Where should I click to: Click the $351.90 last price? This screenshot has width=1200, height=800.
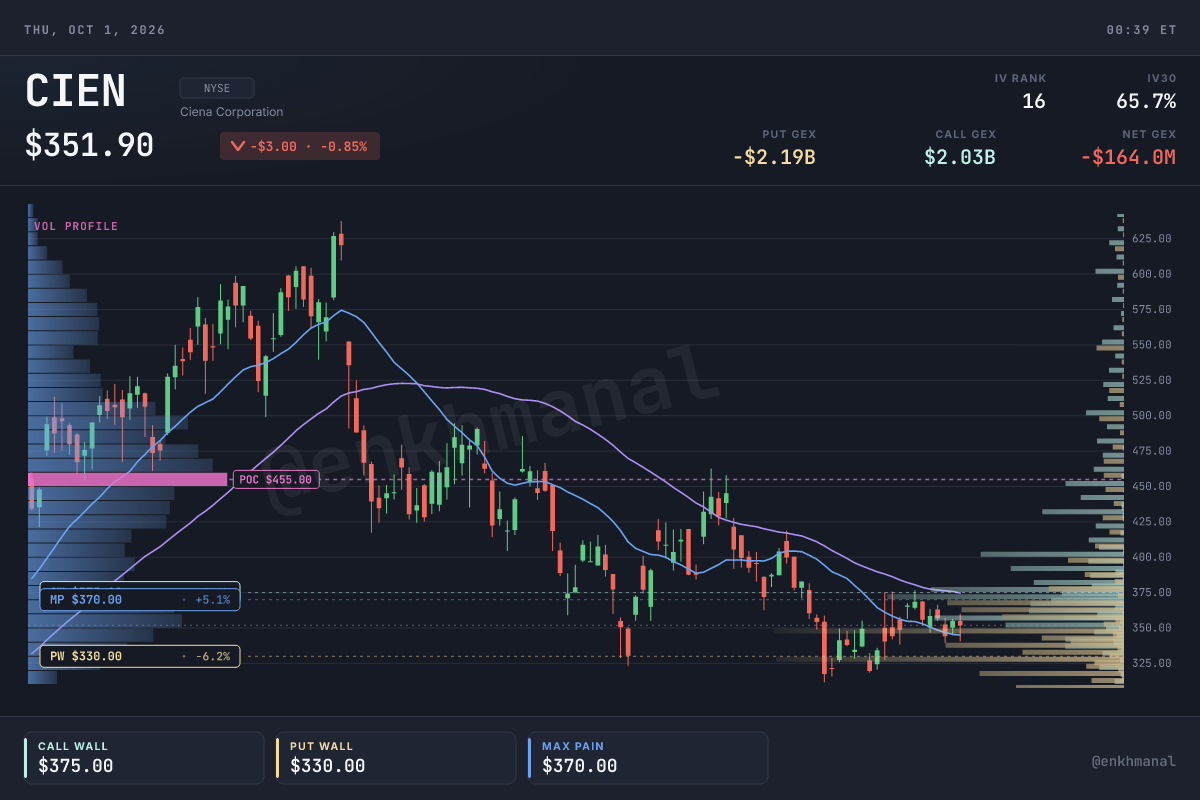point(90,145)
